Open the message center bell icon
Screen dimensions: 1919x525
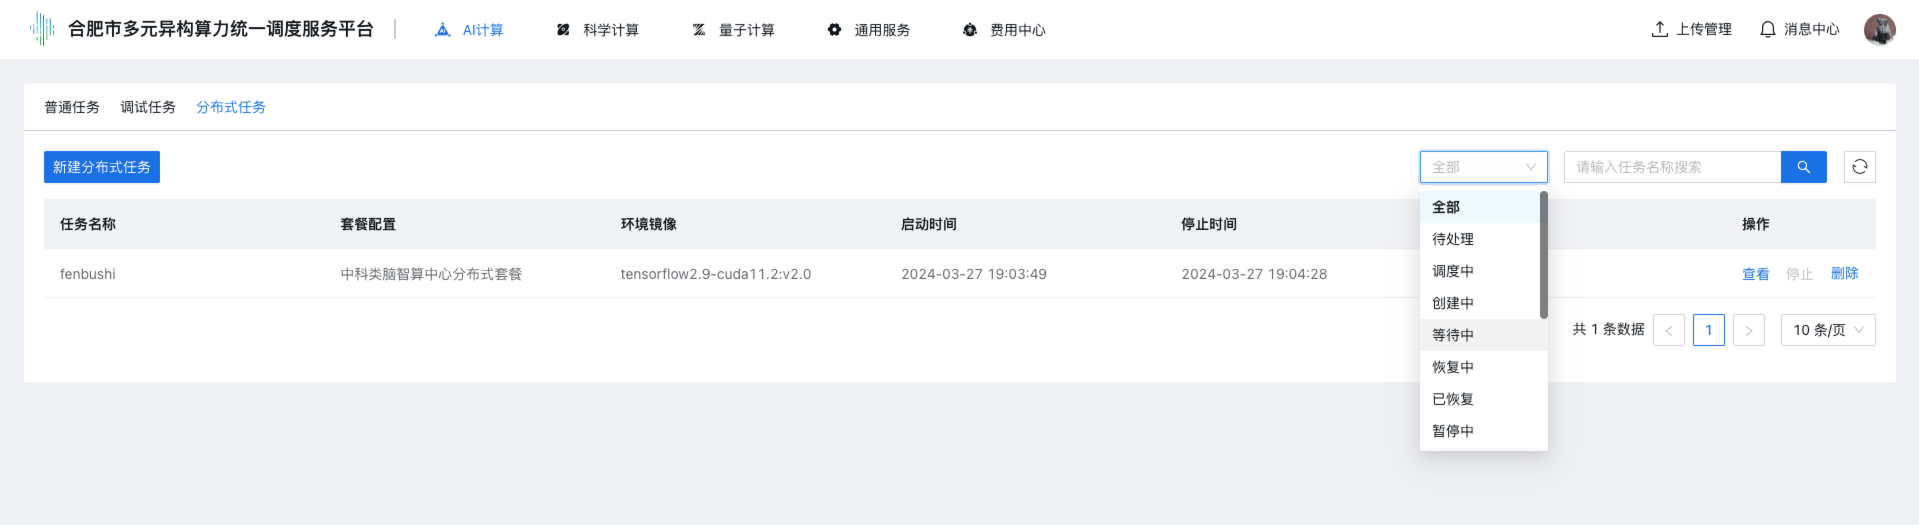pos(1768,29)
